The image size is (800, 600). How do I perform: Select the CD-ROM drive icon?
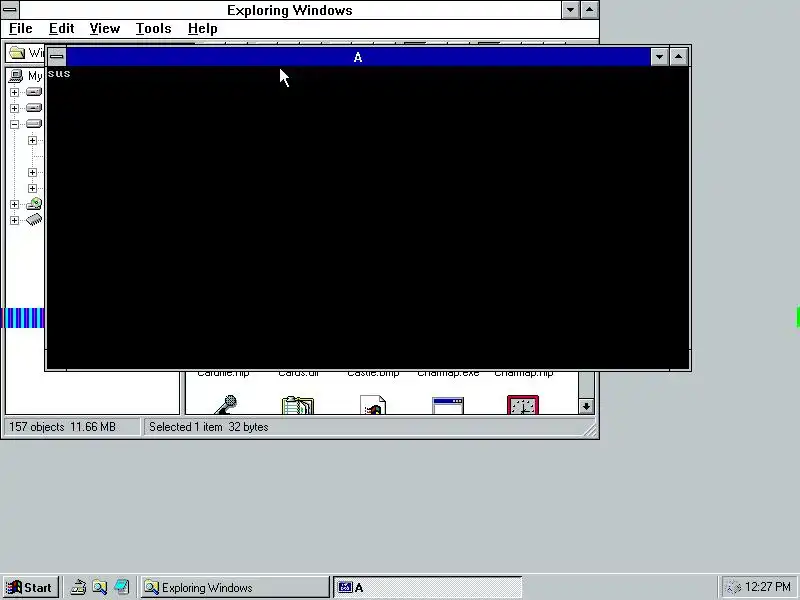tap(34, 204)
